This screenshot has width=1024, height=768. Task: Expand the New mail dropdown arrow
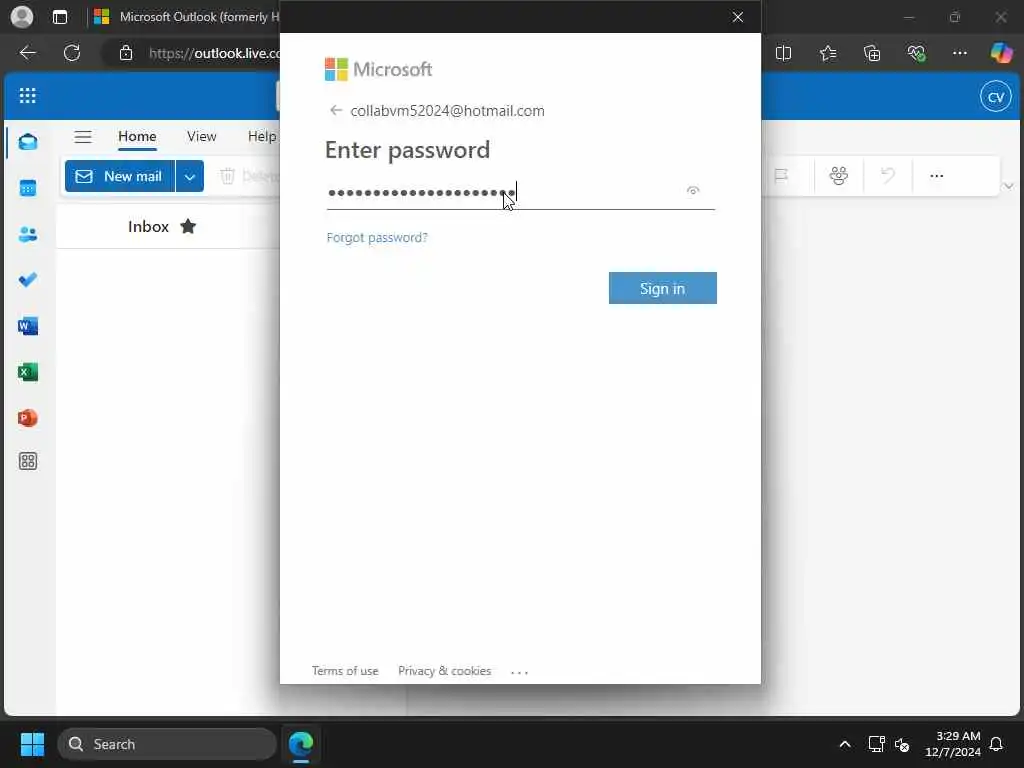coord(189,176)
